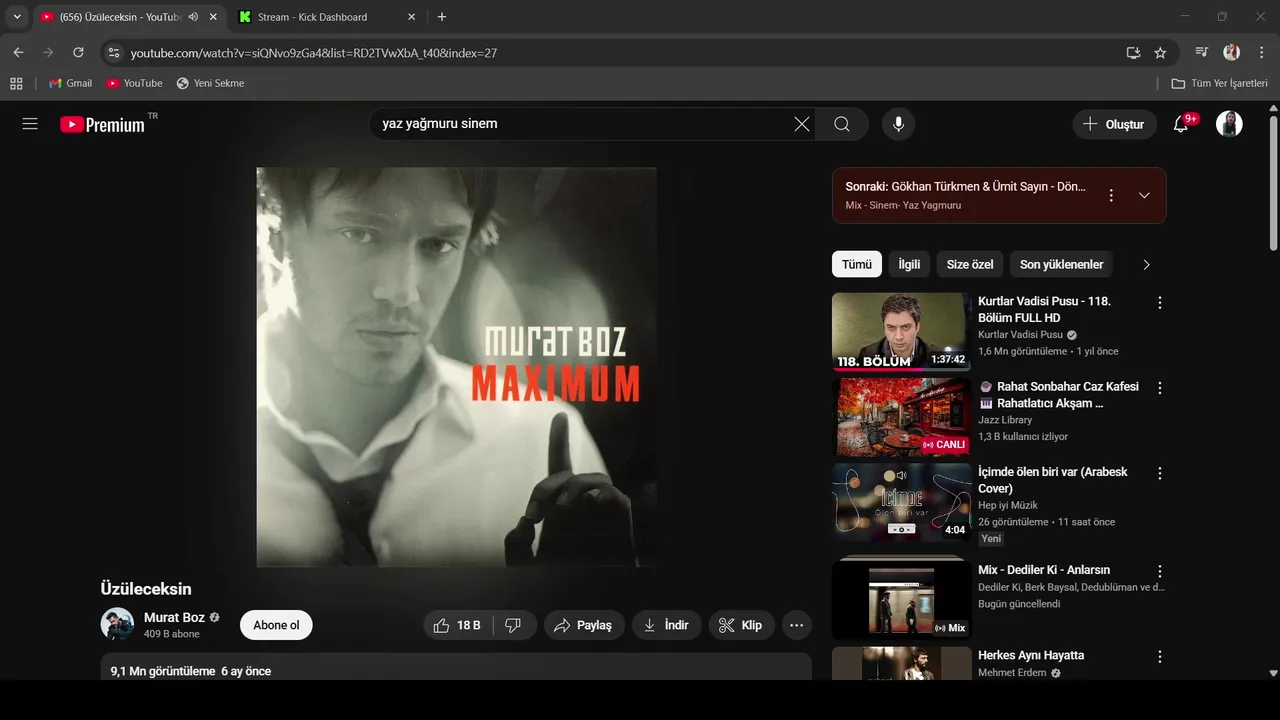Open playlist options three dots menu
The height and width of the screenshot is (720, 1280).
click(1111, 195)
